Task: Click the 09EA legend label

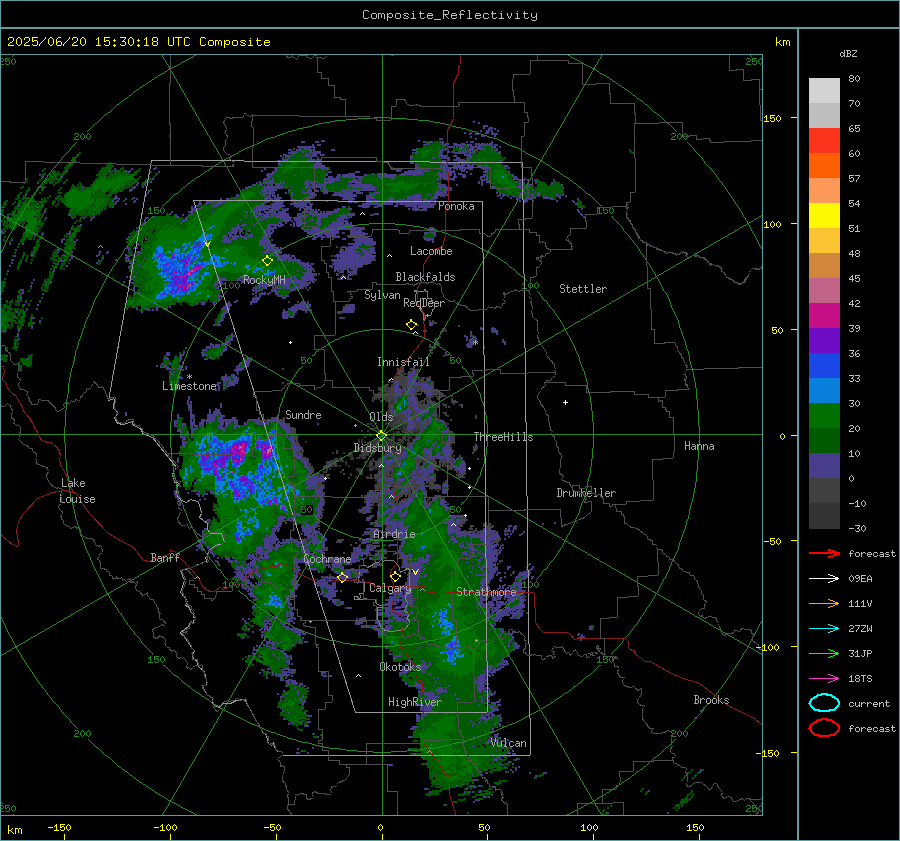Action: coord(860,578)
